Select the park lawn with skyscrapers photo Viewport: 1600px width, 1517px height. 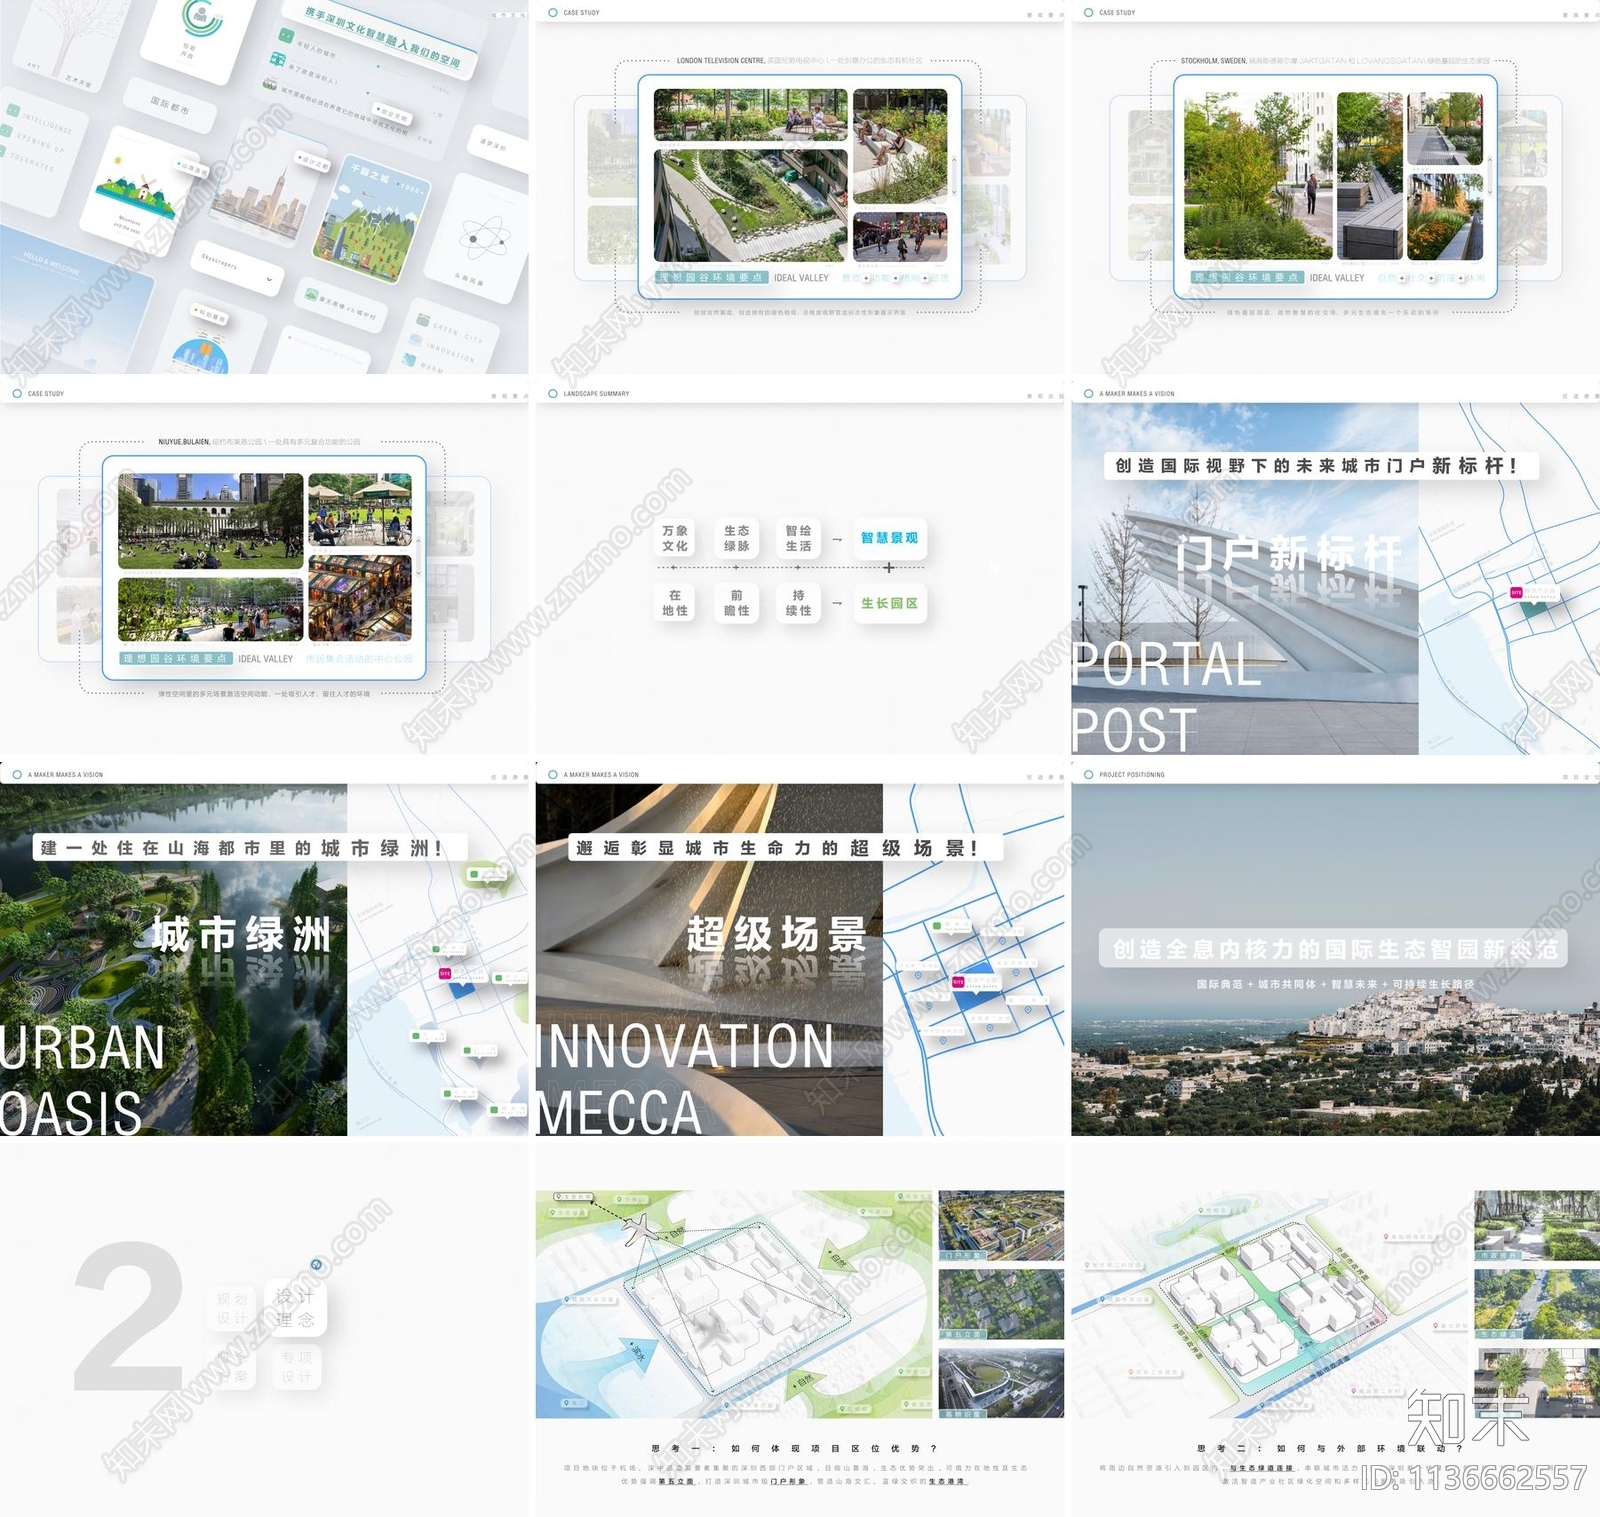(x=210, y=521)
